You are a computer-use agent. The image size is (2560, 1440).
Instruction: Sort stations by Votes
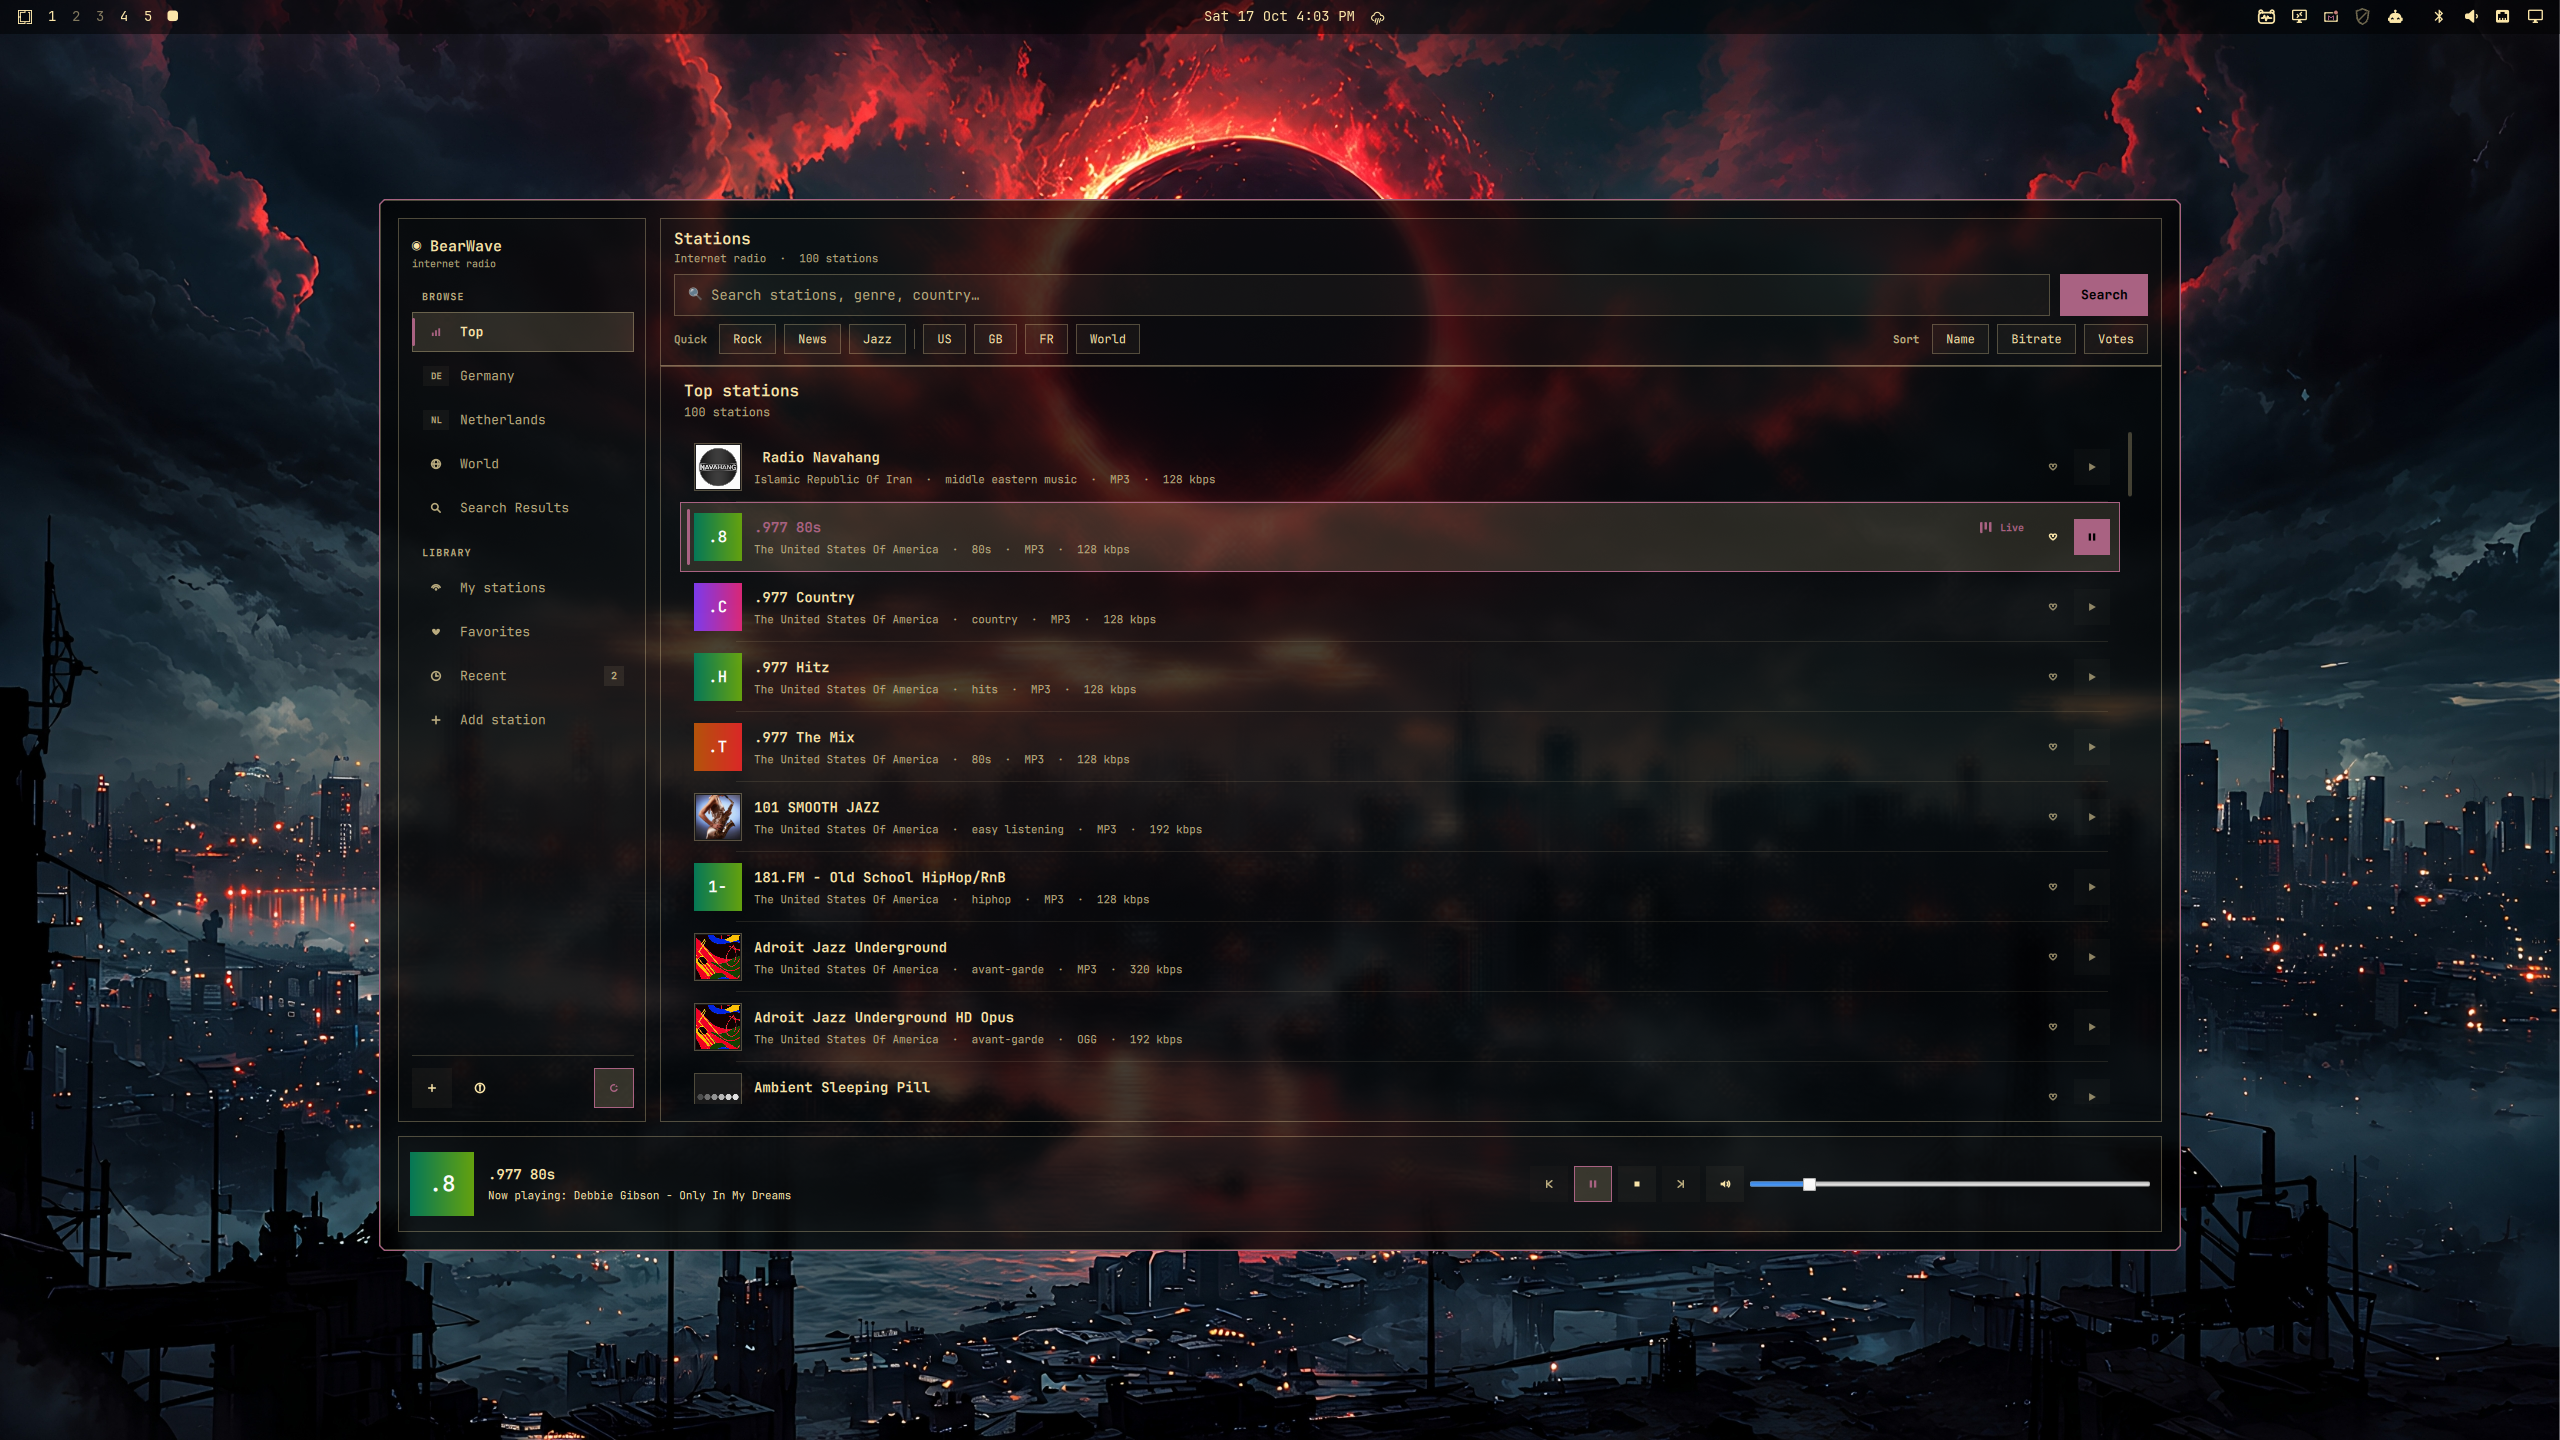(x=2115, y=339)
